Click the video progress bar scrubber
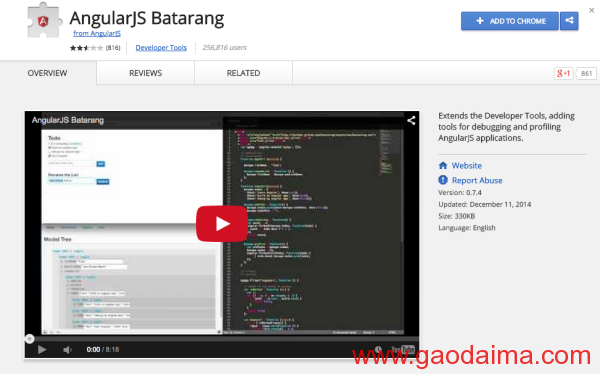This screenshot has width=600, height=374. (29, 338)
